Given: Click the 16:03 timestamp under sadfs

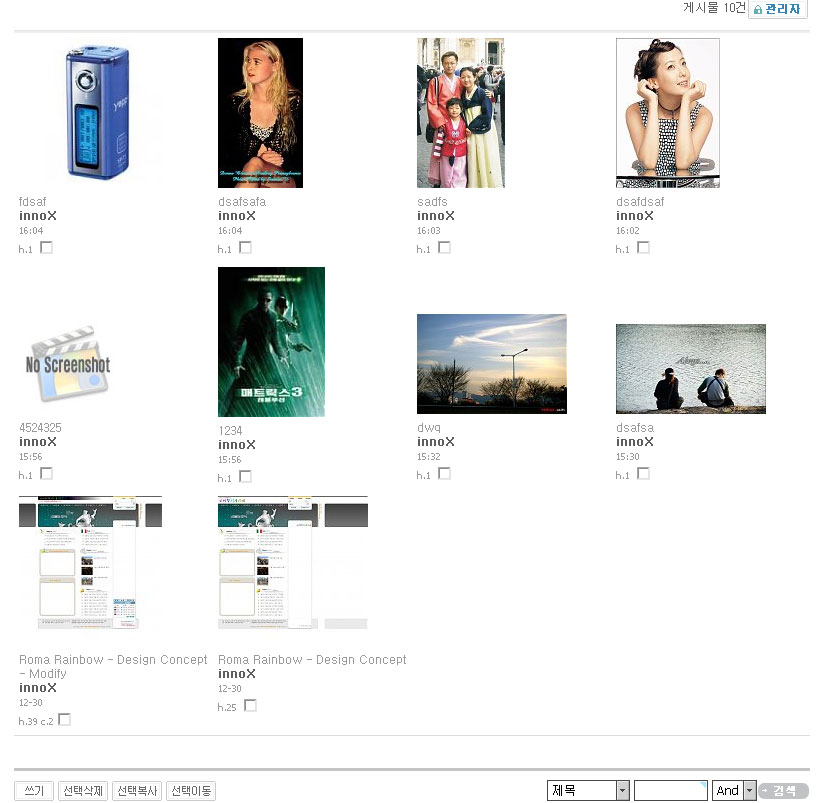Looking at the screenshot, I should (429, 231).
